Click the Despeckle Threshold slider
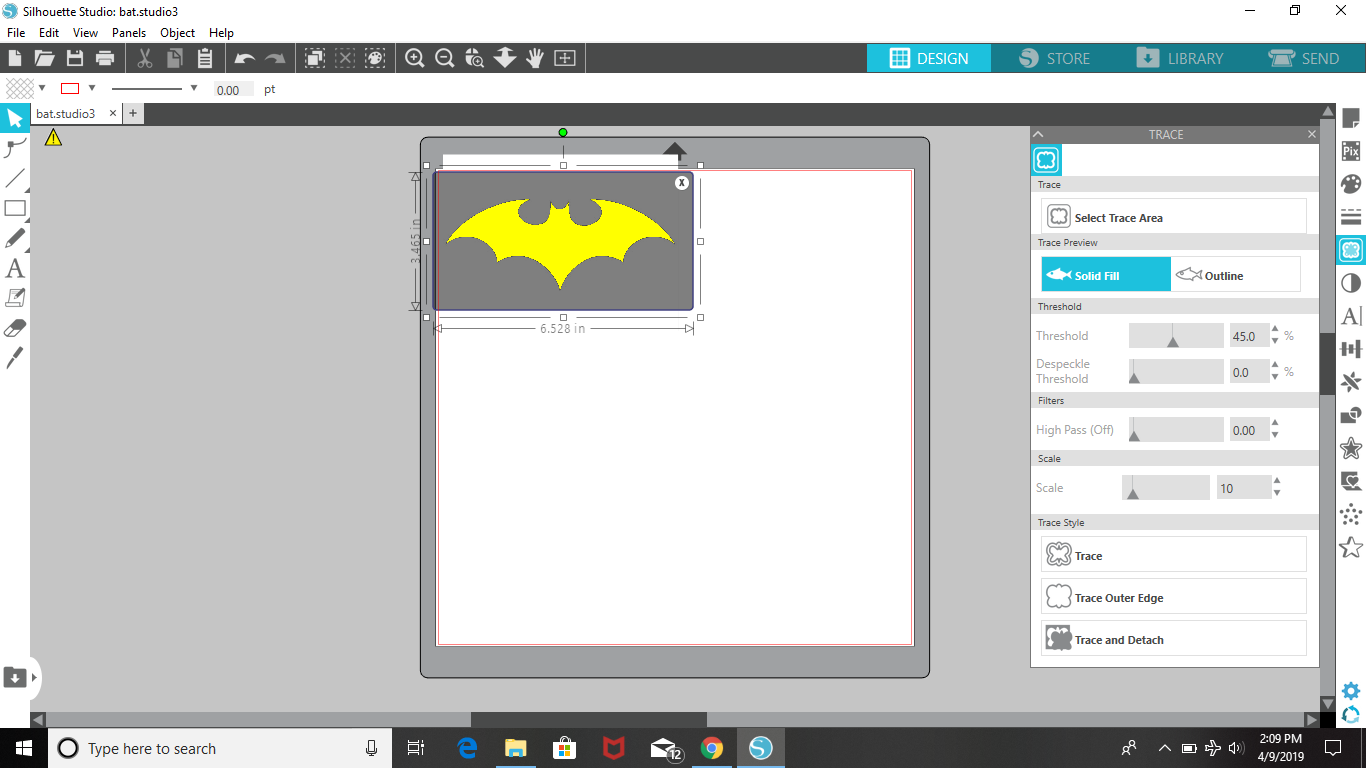1366x768 pixels. [x=1176, y=372]
